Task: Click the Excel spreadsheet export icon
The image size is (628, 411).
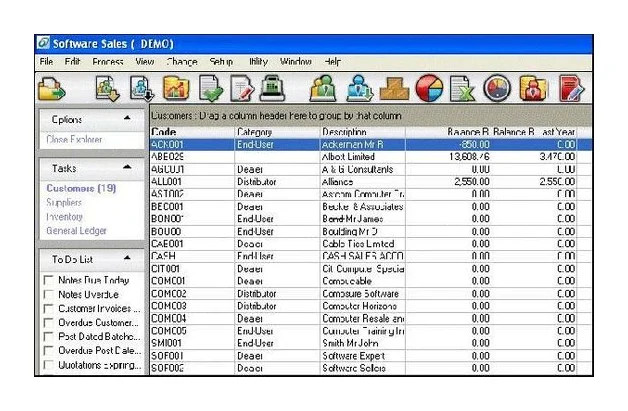Action: (463, 89)
